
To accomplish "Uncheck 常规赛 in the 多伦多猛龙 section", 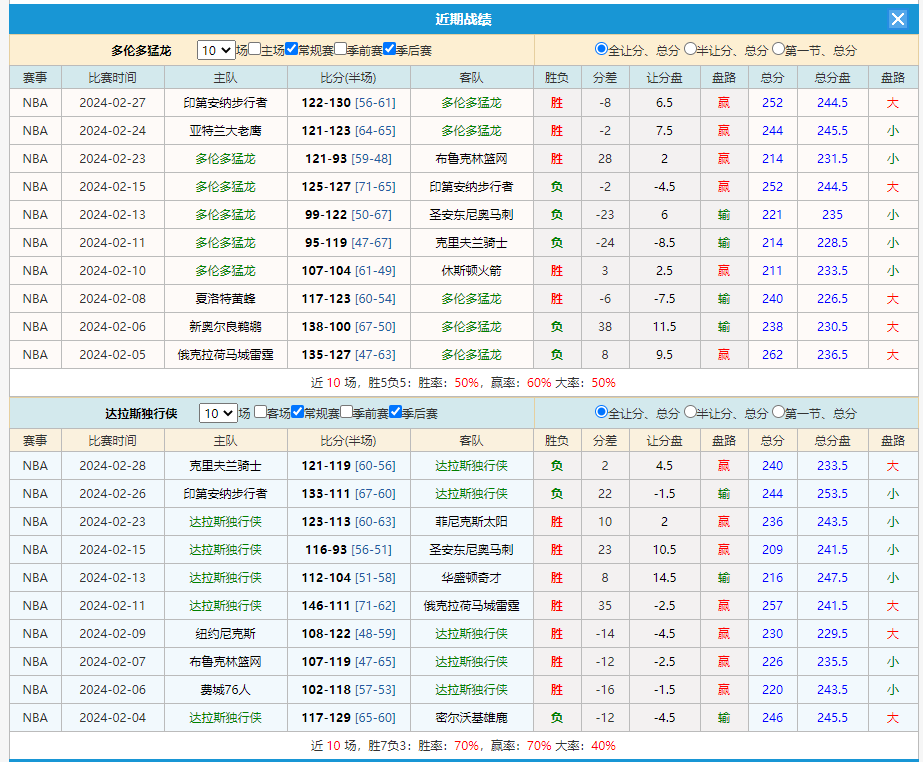I will (292, 49).
